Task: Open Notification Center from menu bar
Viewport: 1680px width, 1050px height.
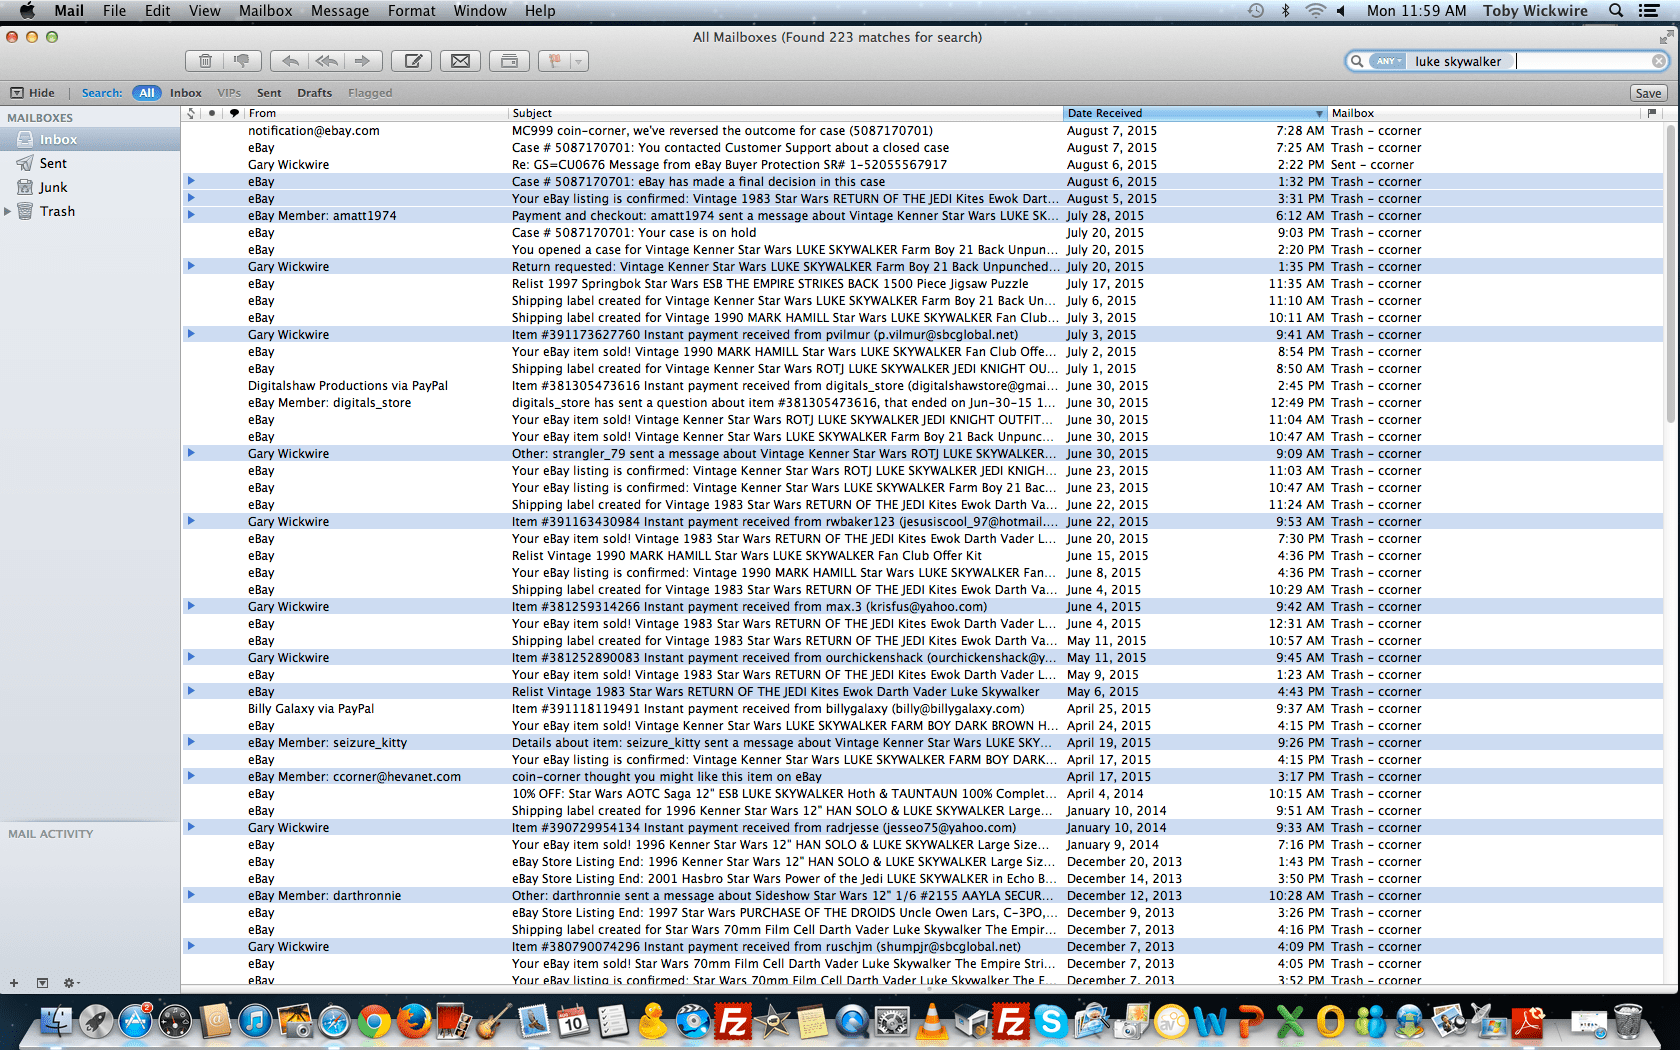Action: pos(1649,11)
